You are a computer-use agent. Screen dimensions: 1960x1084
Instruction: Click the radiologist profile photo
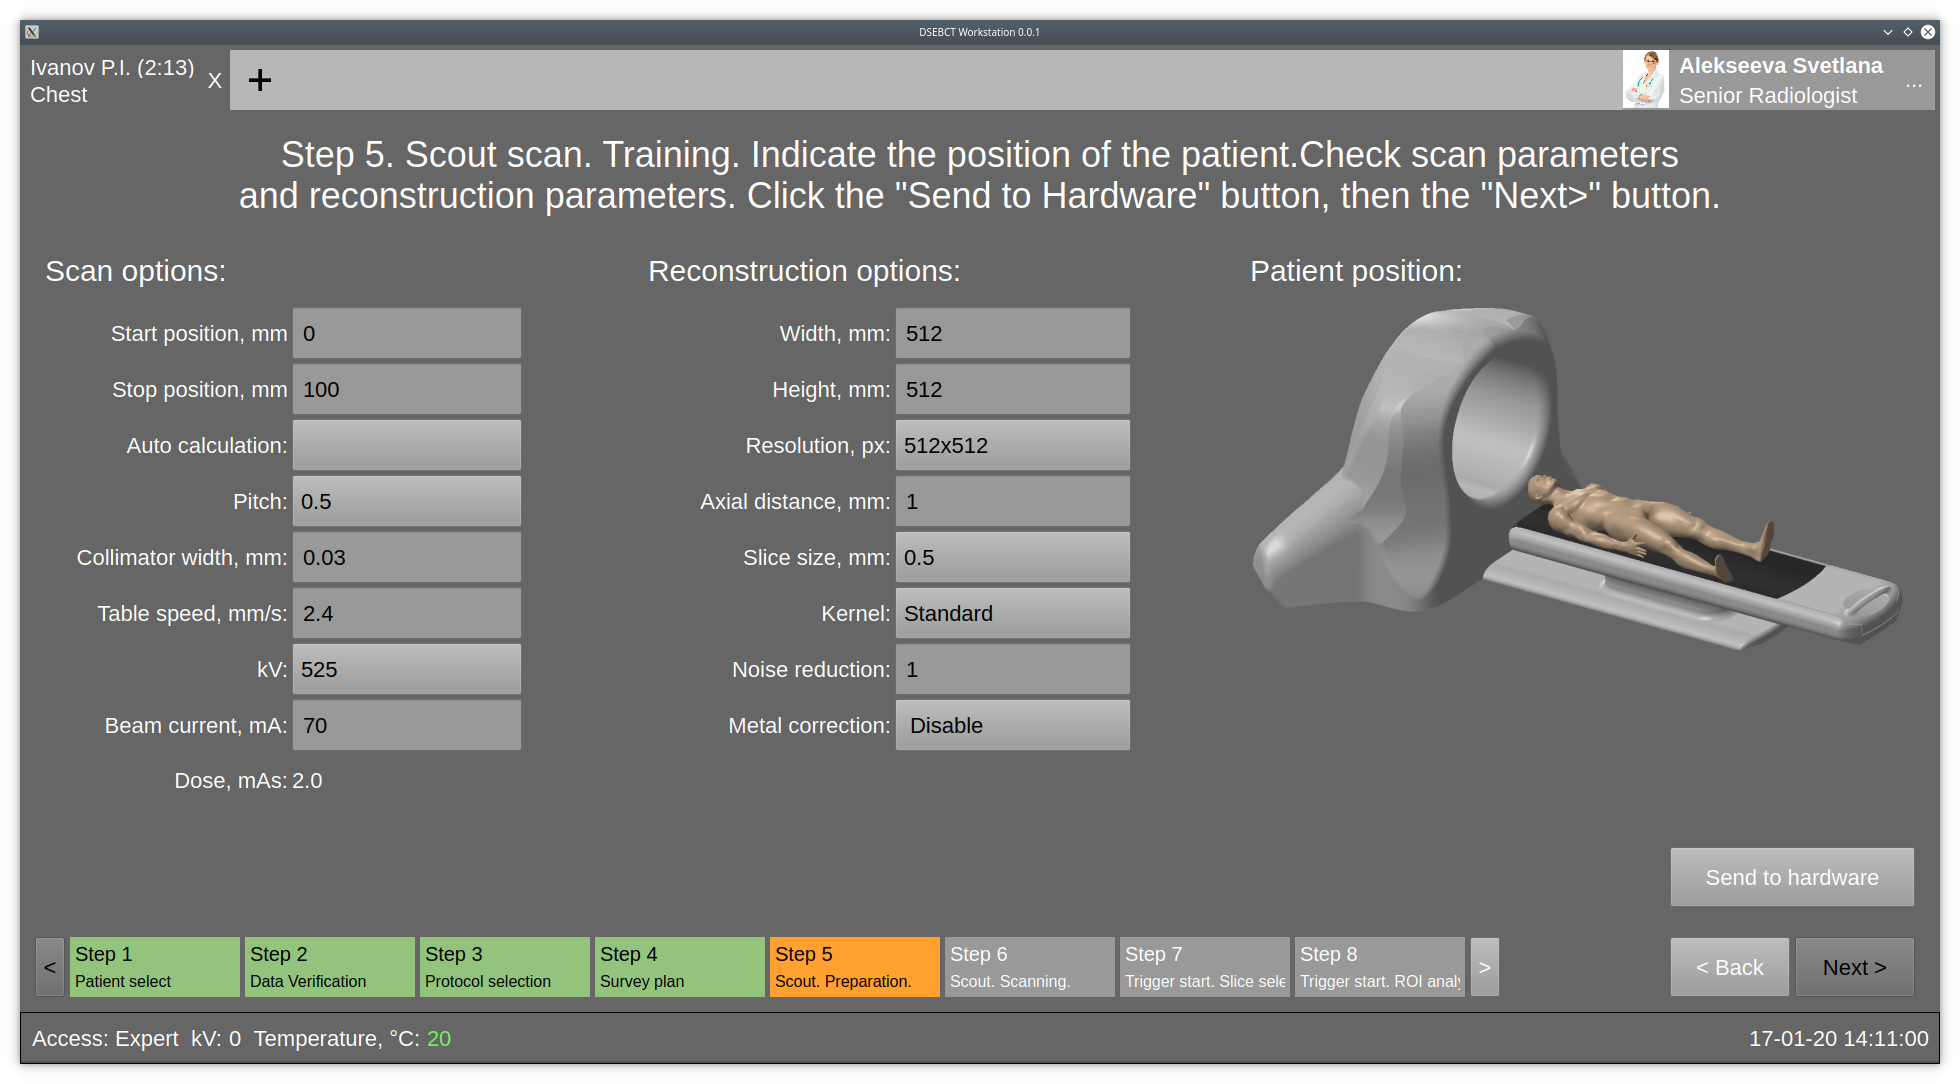coord(1645,80)
